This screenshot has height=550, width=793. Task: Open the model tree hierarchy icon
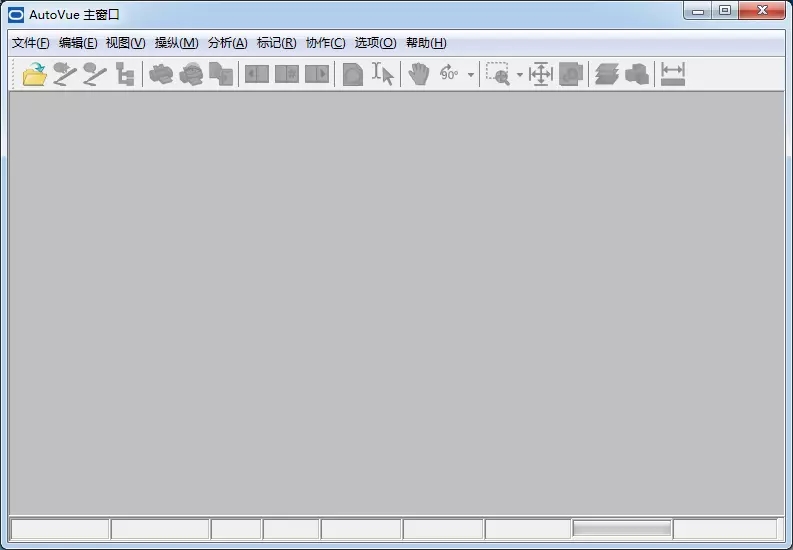(x=124, y=74)
